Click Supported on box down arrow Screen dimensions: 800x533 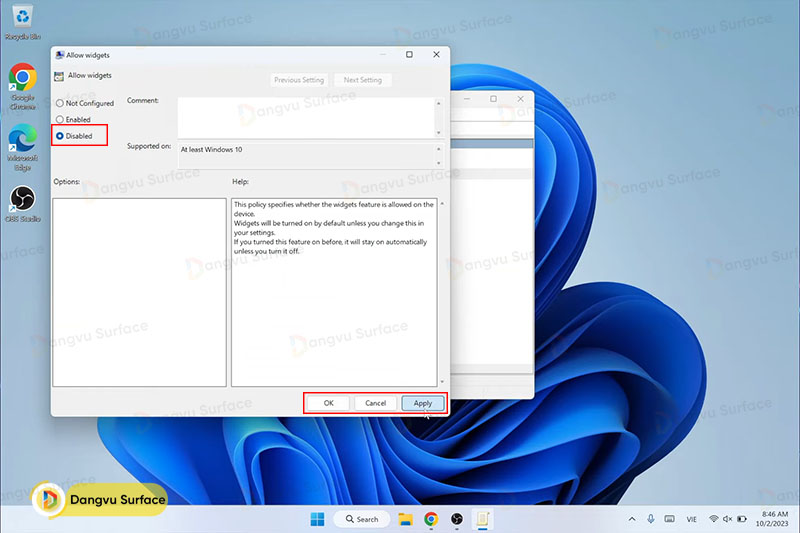coord(439,163)
